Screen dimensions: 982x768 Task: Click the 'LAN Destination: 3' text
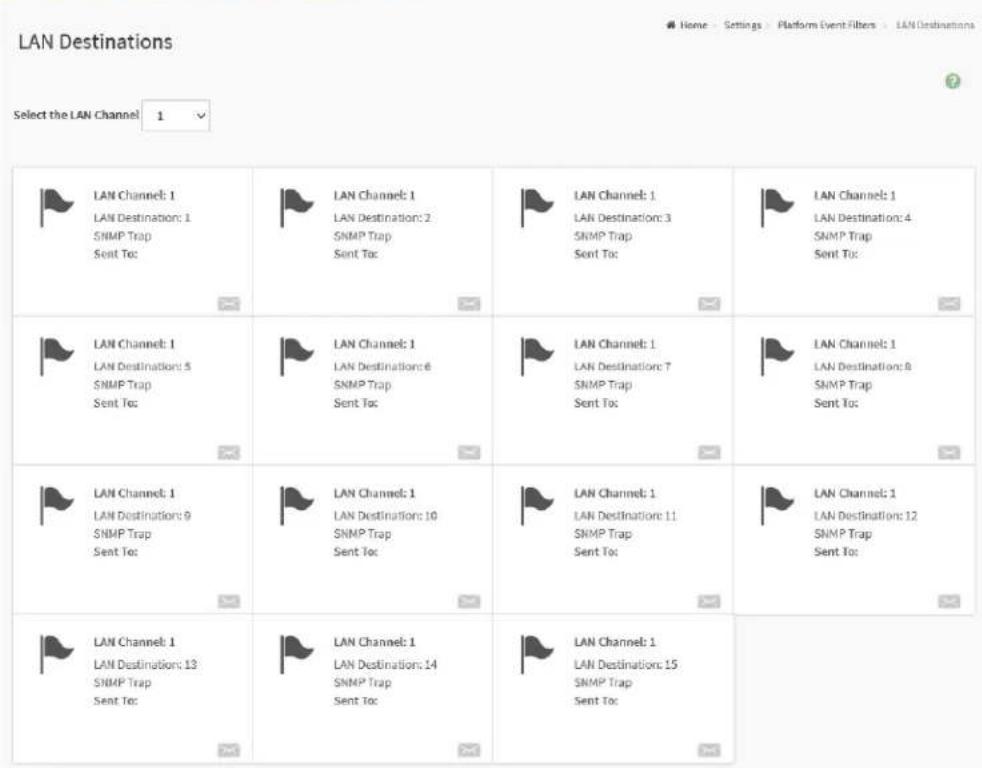[623, 218]
